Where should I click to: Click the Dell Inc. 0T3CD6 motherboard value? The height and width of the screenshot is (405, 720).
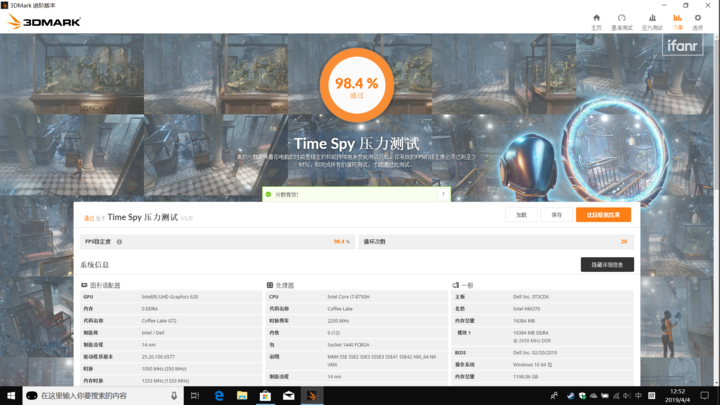[531, 297]
